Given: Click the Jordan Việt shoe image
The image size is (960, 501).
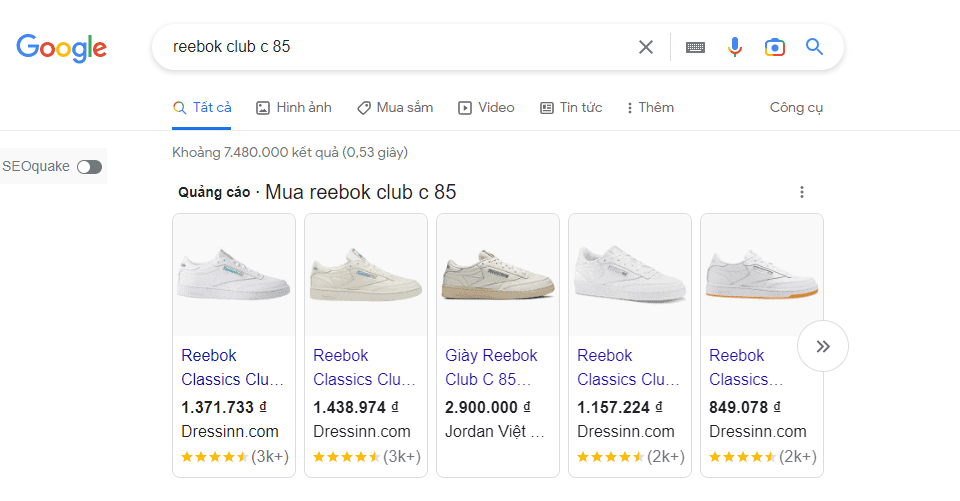Looking at the screenshot, I should coord(498,275).
